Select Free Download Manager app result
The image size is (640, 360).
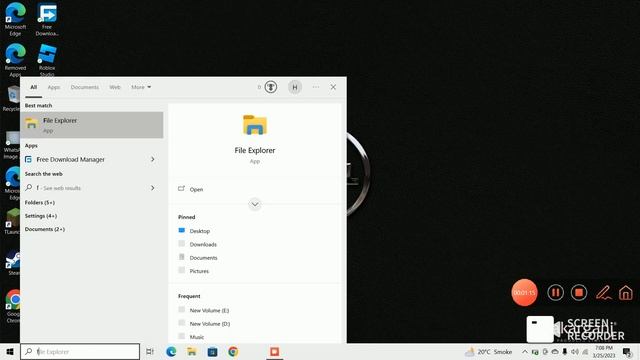(x=70, y=159)
